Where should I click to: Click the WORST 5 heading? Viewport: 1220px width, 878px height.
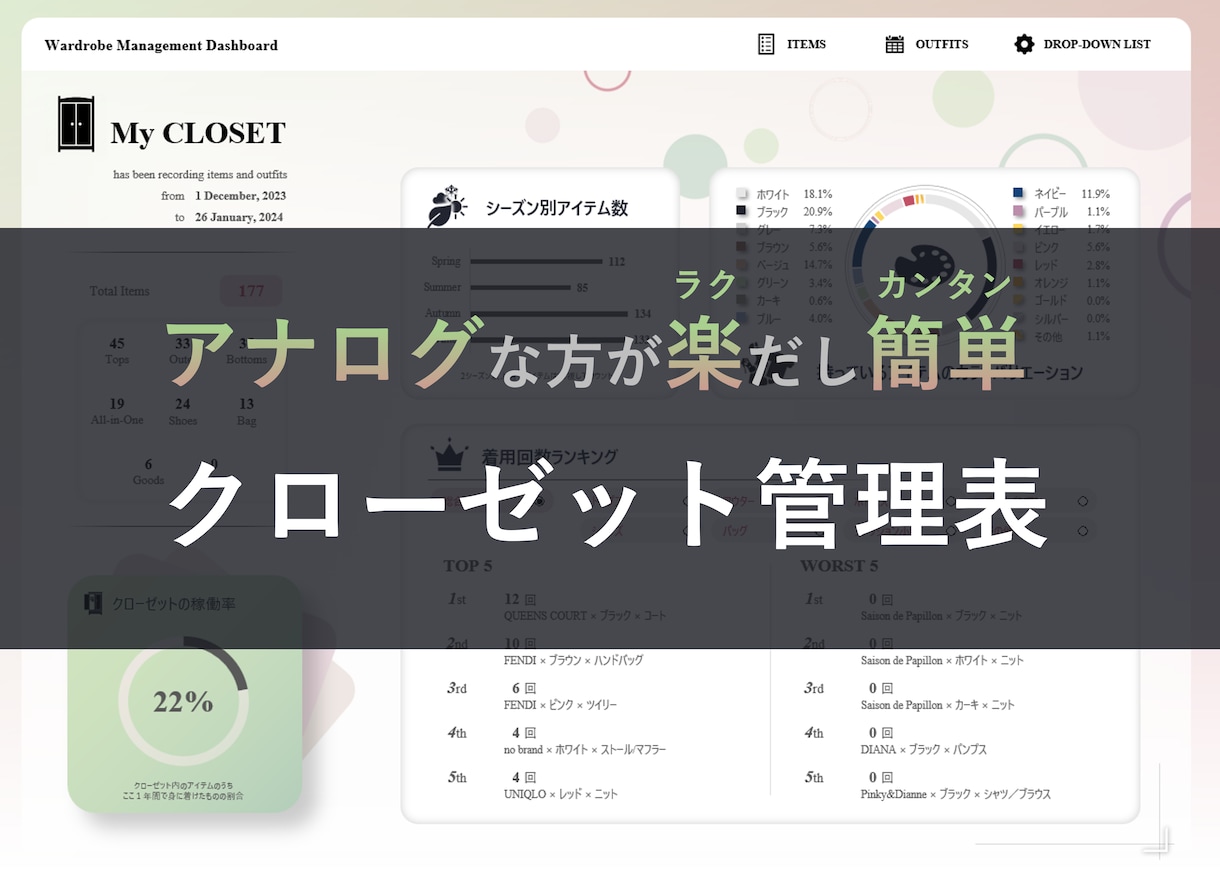839,566
